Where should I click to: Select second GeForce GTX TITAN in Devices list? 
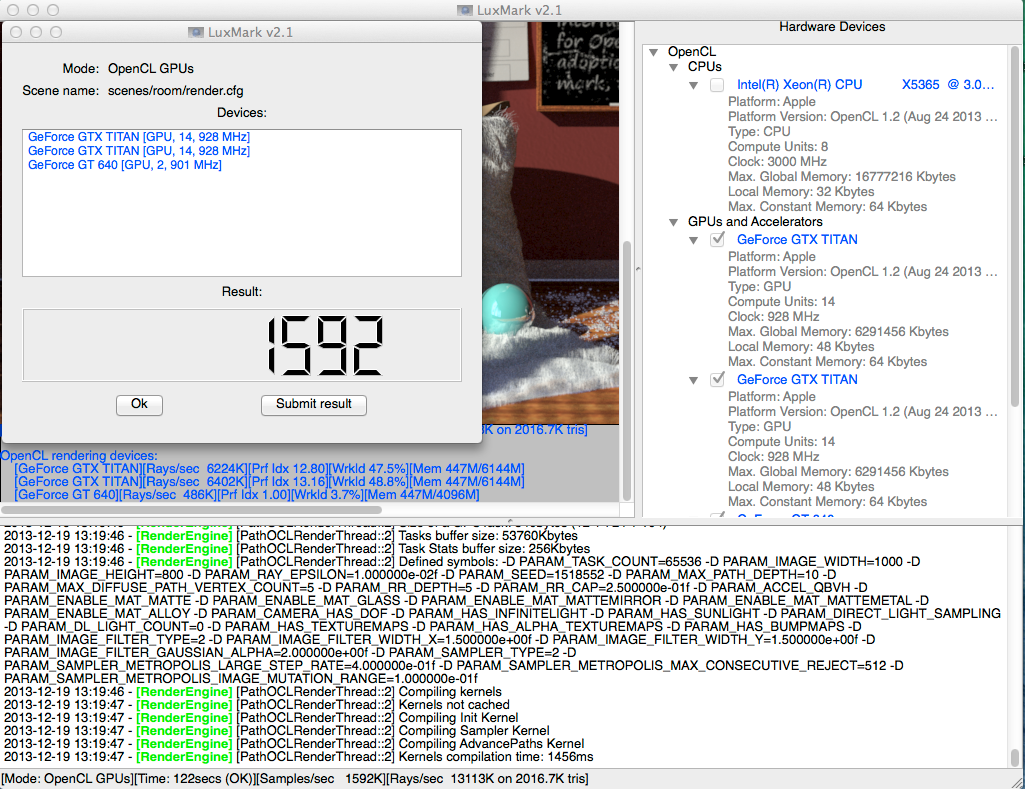[x=139, y=150]
